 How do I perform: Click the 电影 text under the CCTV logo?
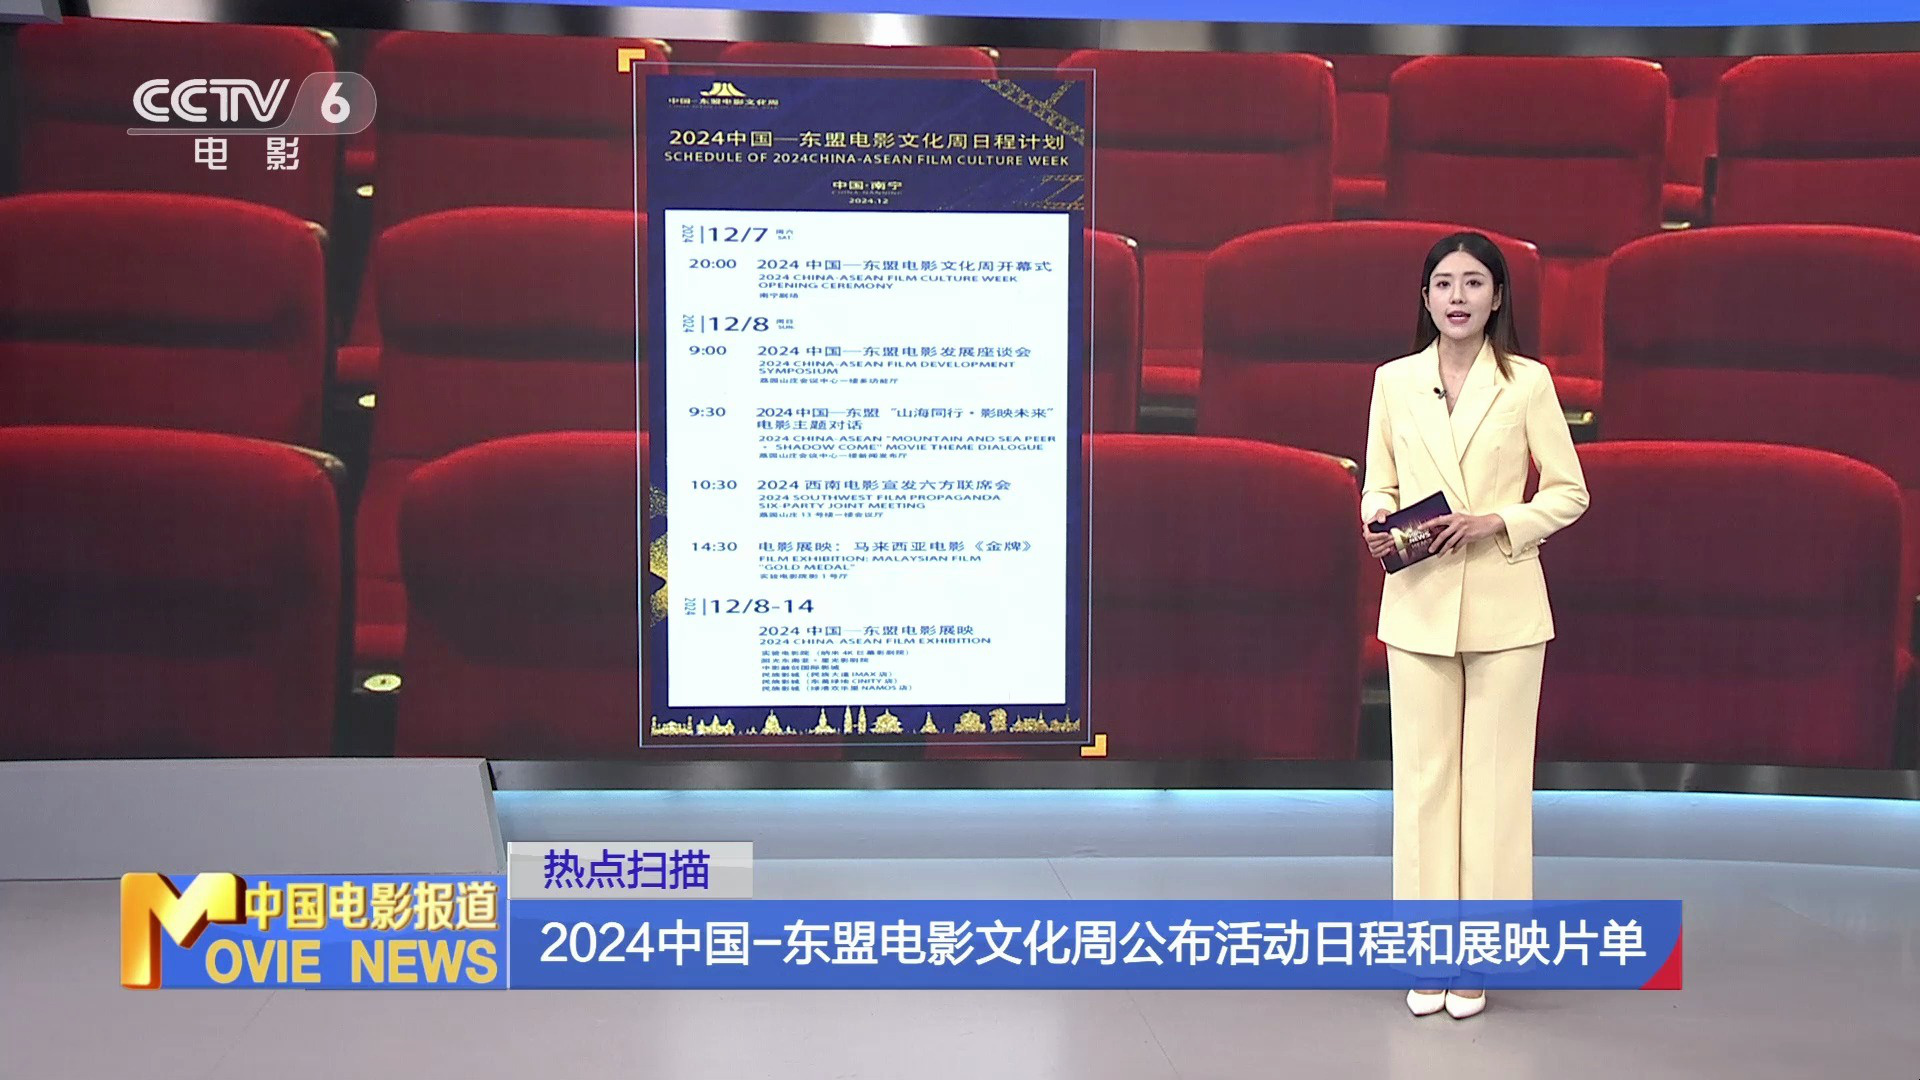click(x=247, y=154)
